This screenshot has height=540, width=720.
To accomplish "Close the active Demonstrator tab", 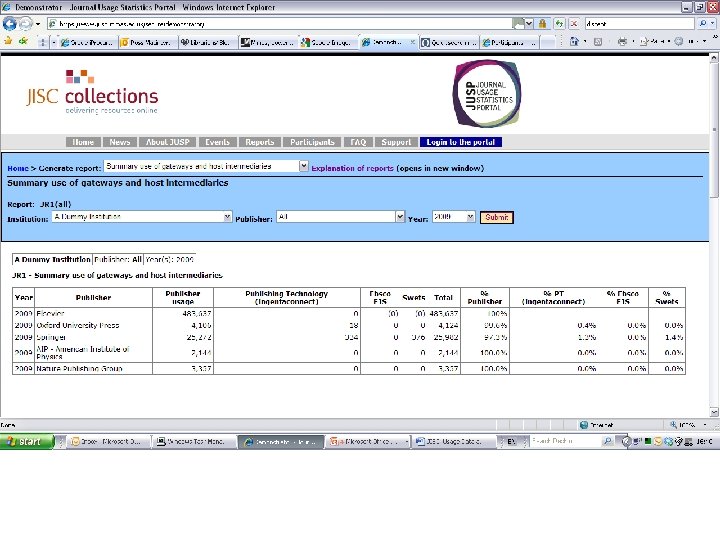I will (412, 42).
